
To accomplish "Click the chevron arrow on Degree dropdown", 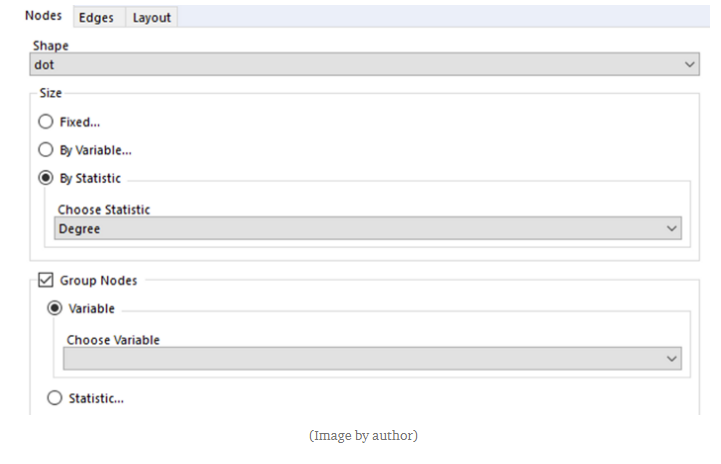I will tap(672, 229).
